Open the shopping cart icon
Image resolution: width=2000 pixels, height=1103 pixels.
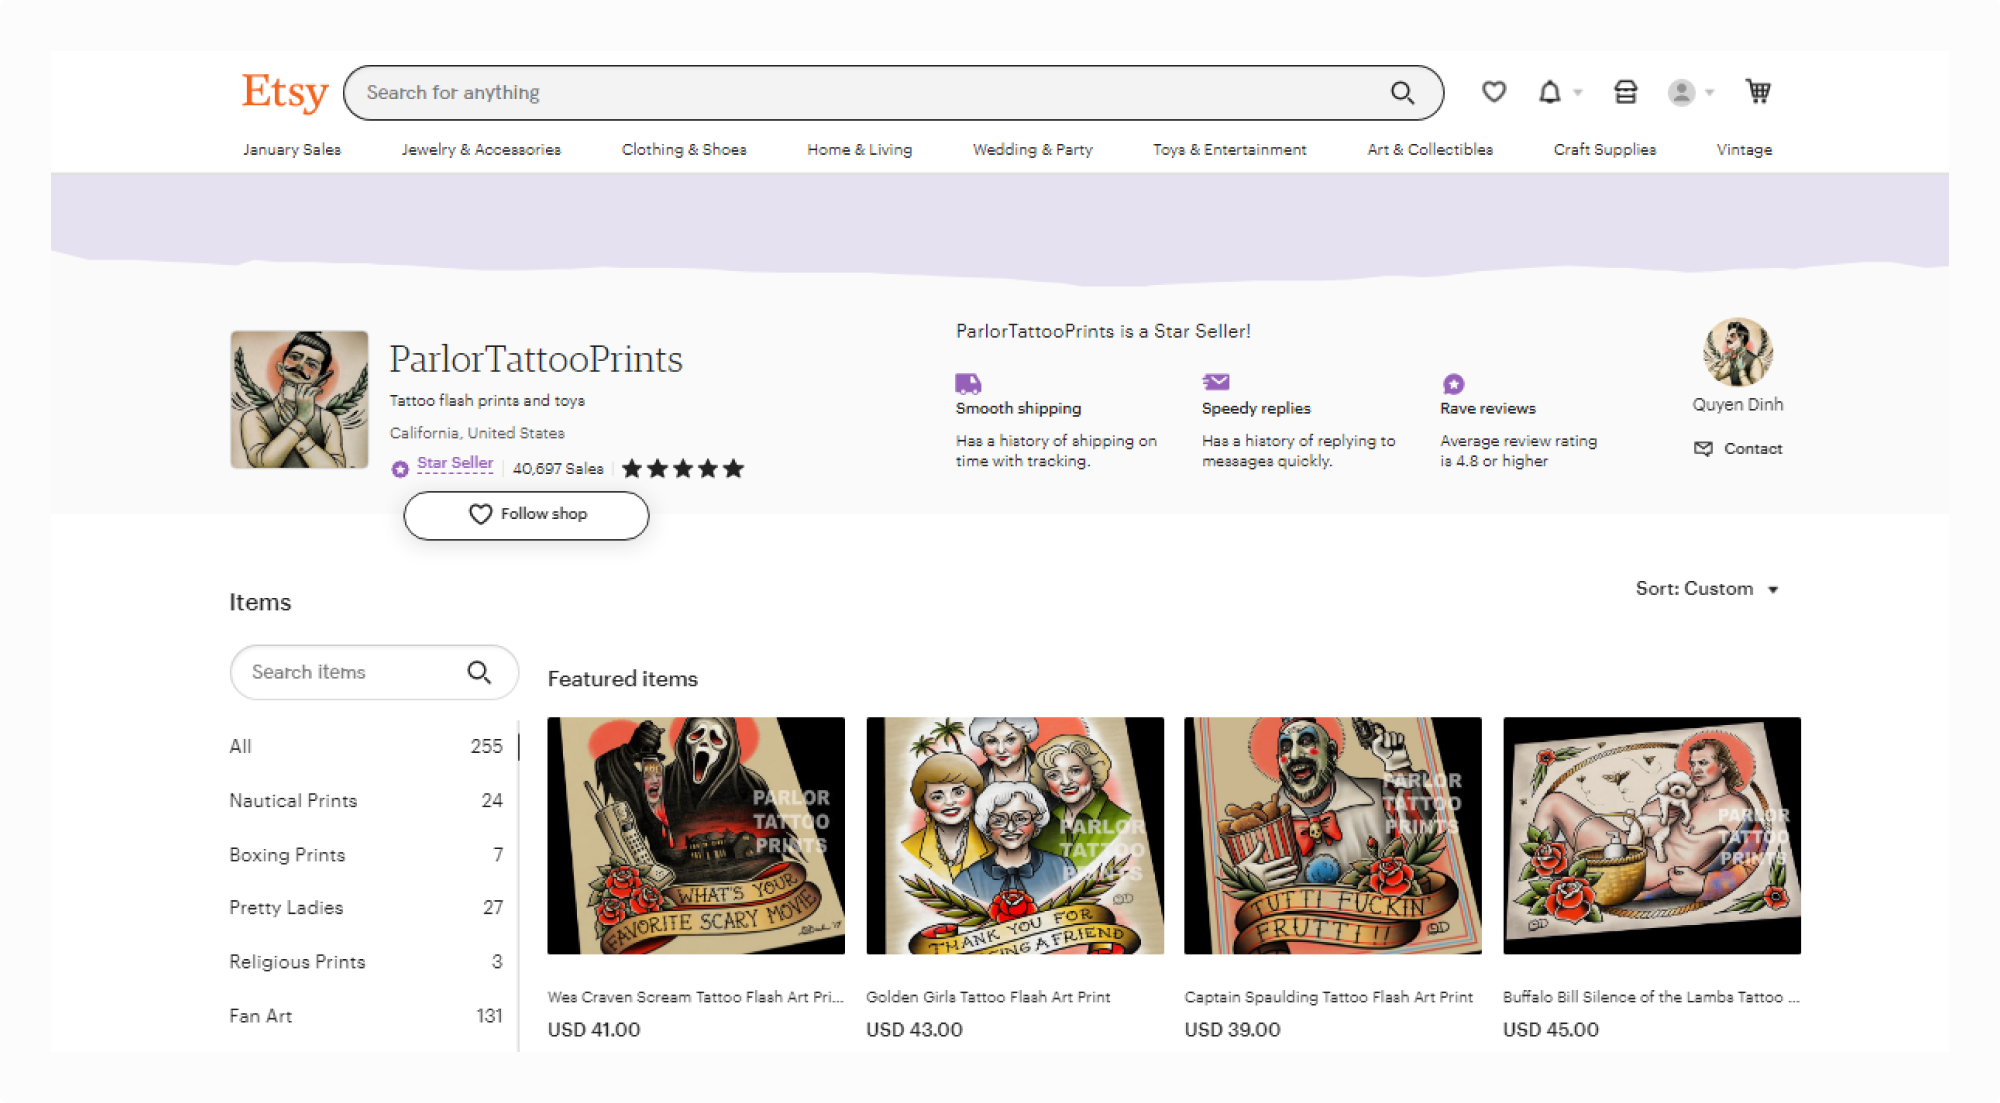1758,91
